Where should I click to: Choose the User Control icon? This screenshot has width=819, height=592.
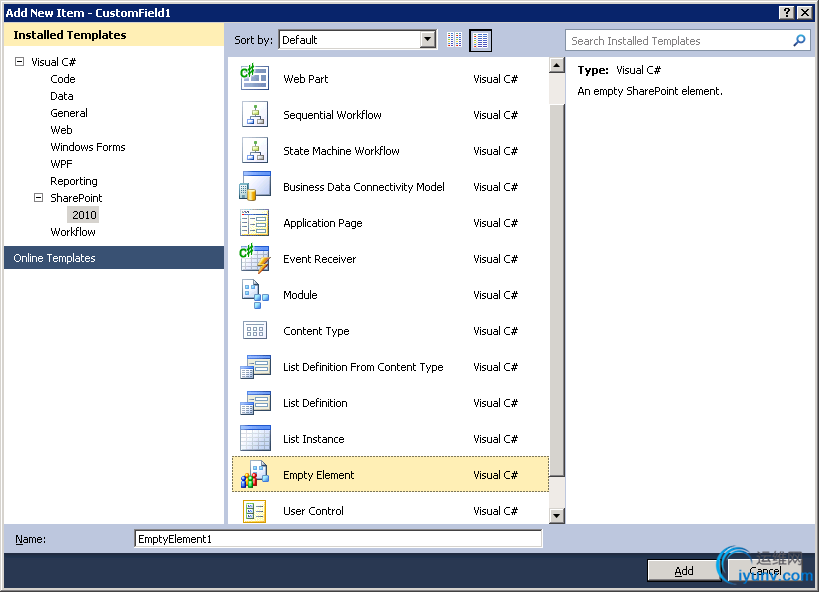click(255, 511)
